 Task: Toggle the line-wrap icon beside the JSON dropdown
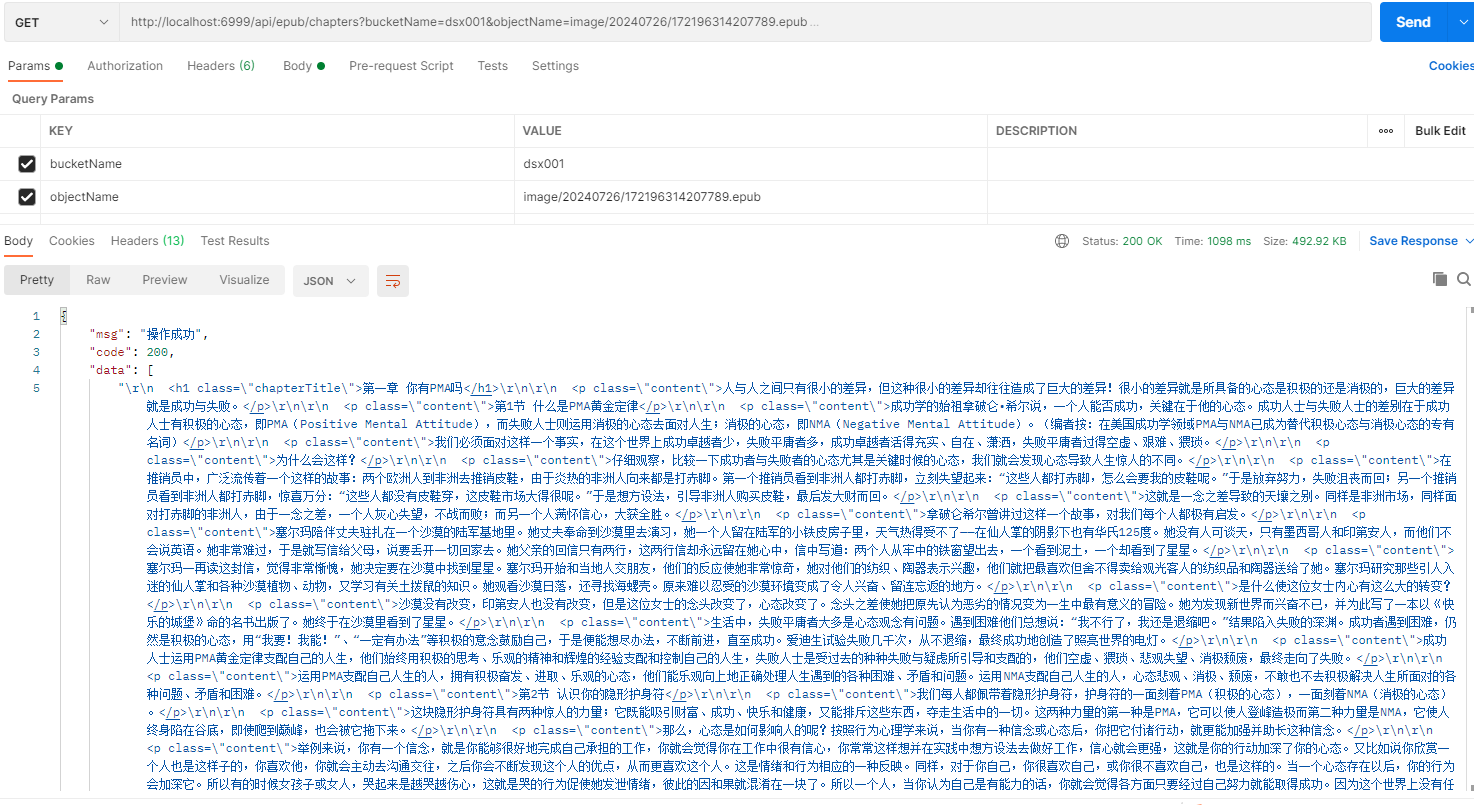coord(392,281)
